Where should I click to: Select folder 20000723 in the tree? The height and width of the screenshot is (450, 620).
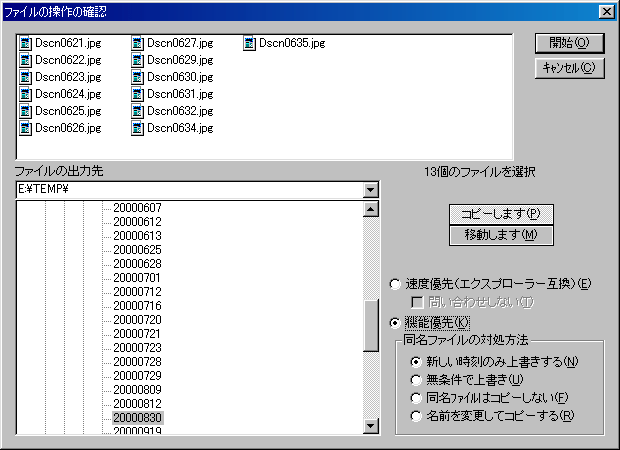click(137, 348)
